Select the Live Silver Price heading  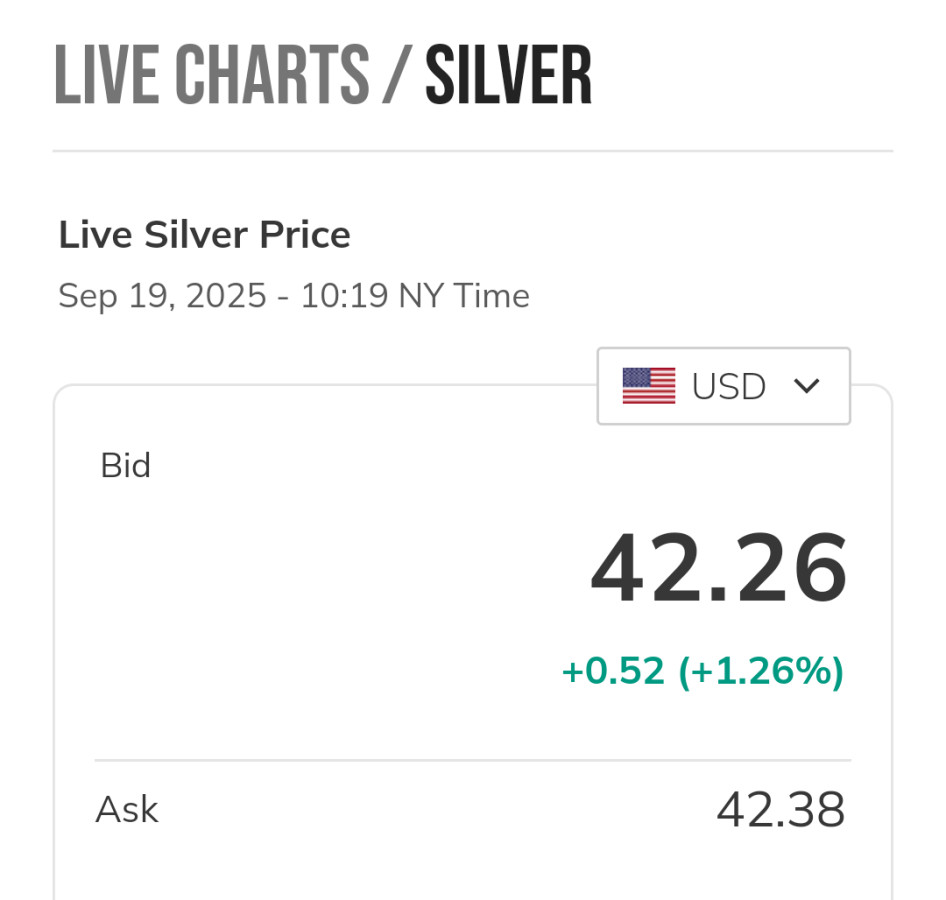coord(204,235)
